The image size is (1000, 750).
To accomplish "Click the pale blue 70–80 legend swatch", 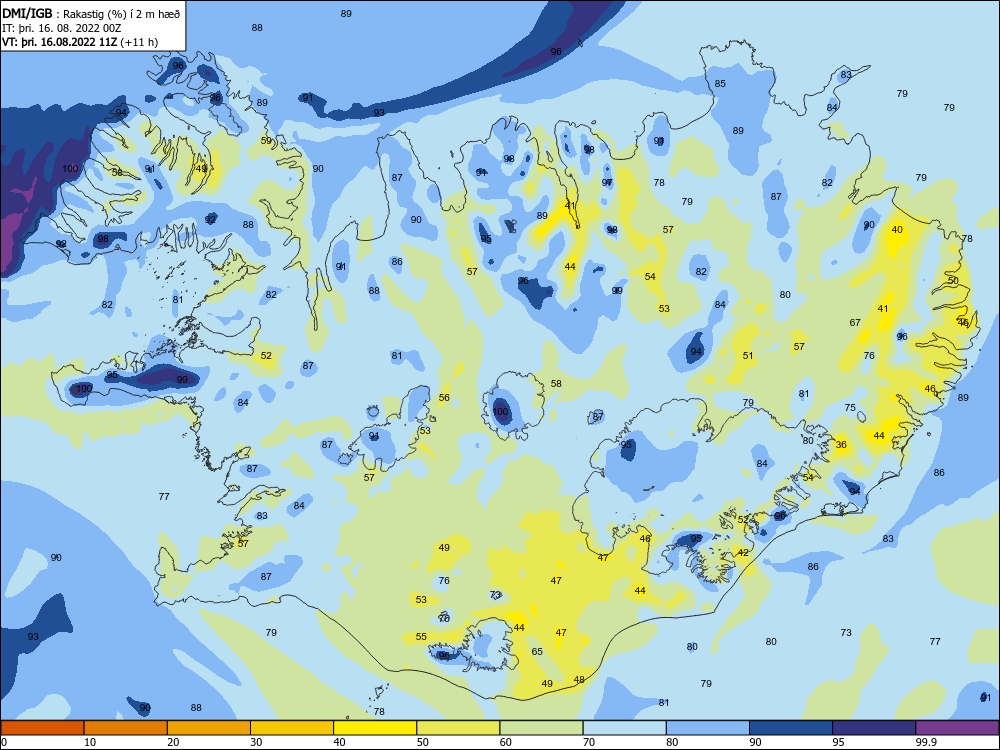I will tap(624, 728).
